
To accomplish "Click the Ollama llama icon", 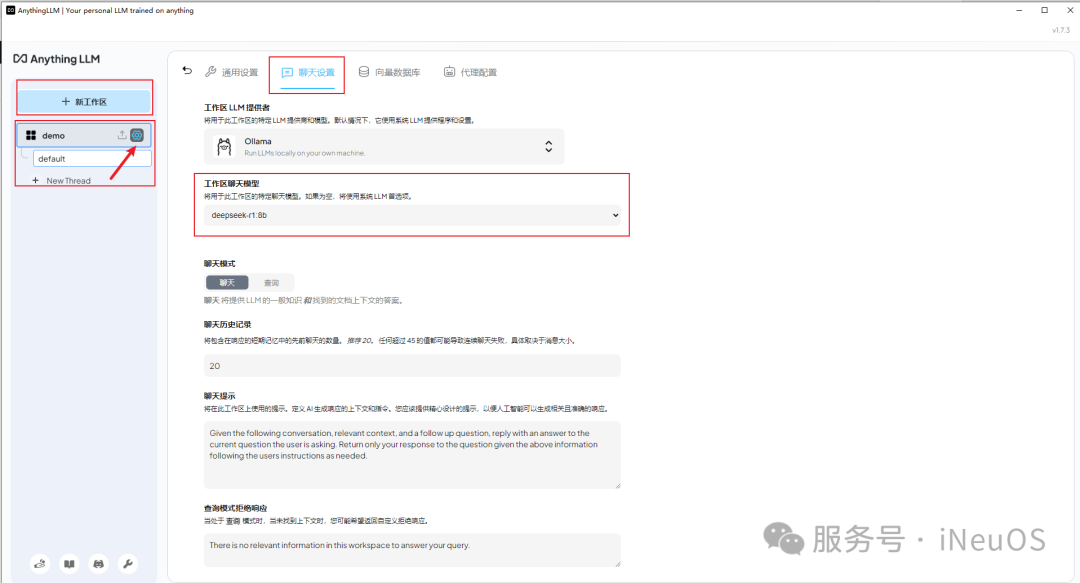I will click(x=224, y=147).
